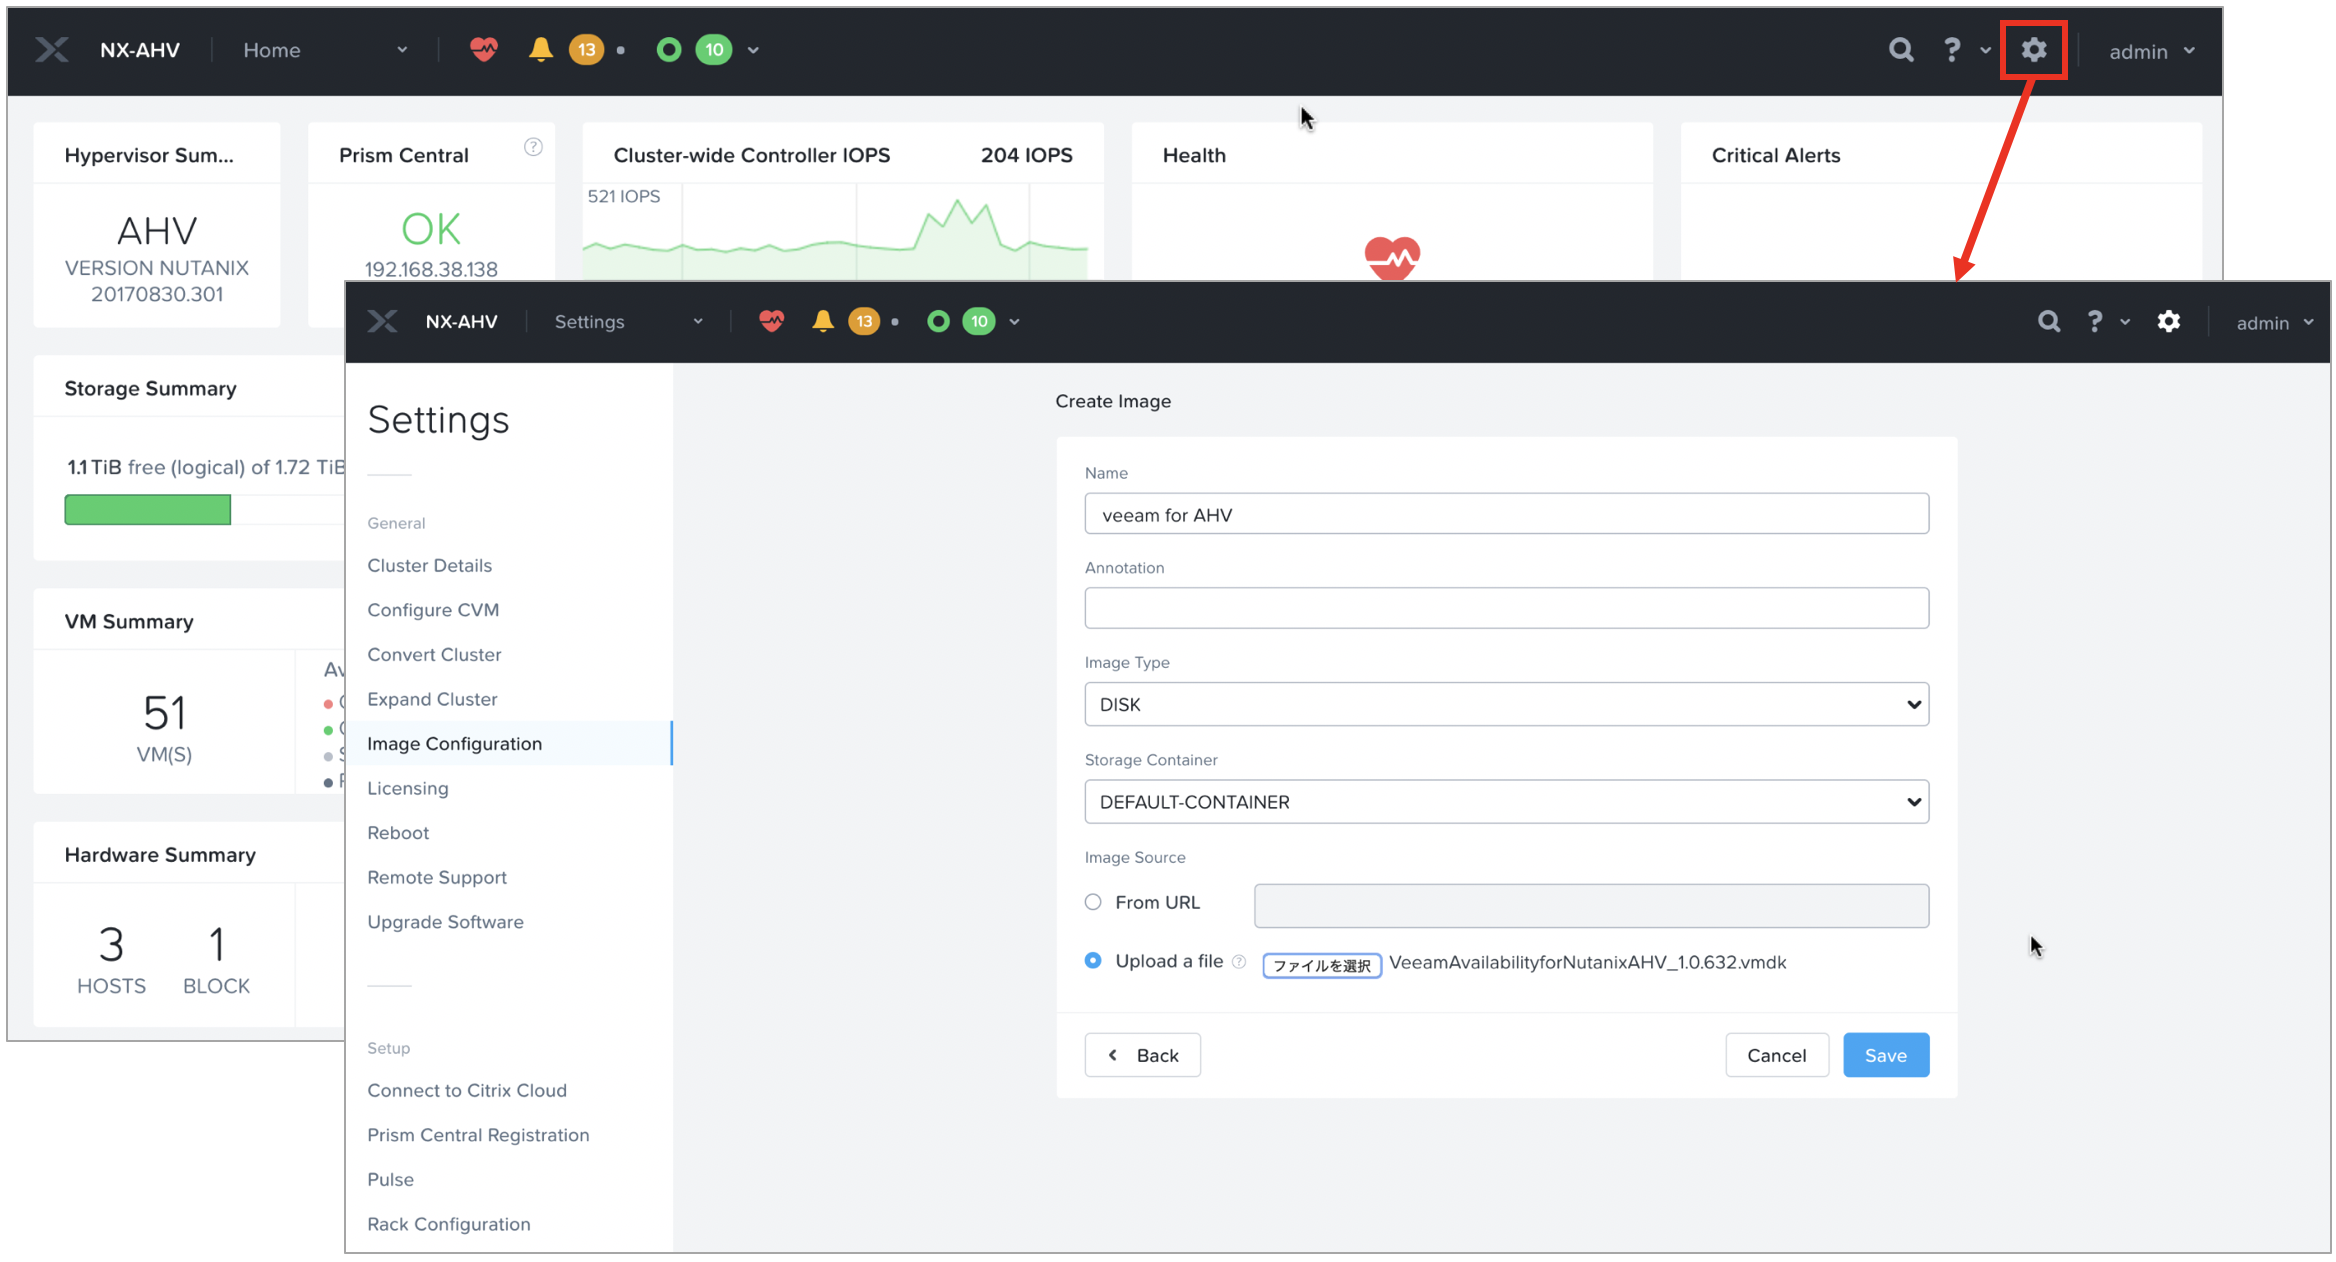Open search magnifier in Settings window header
Viewport: 2336px width, 1262px height.
point(2049,321)
